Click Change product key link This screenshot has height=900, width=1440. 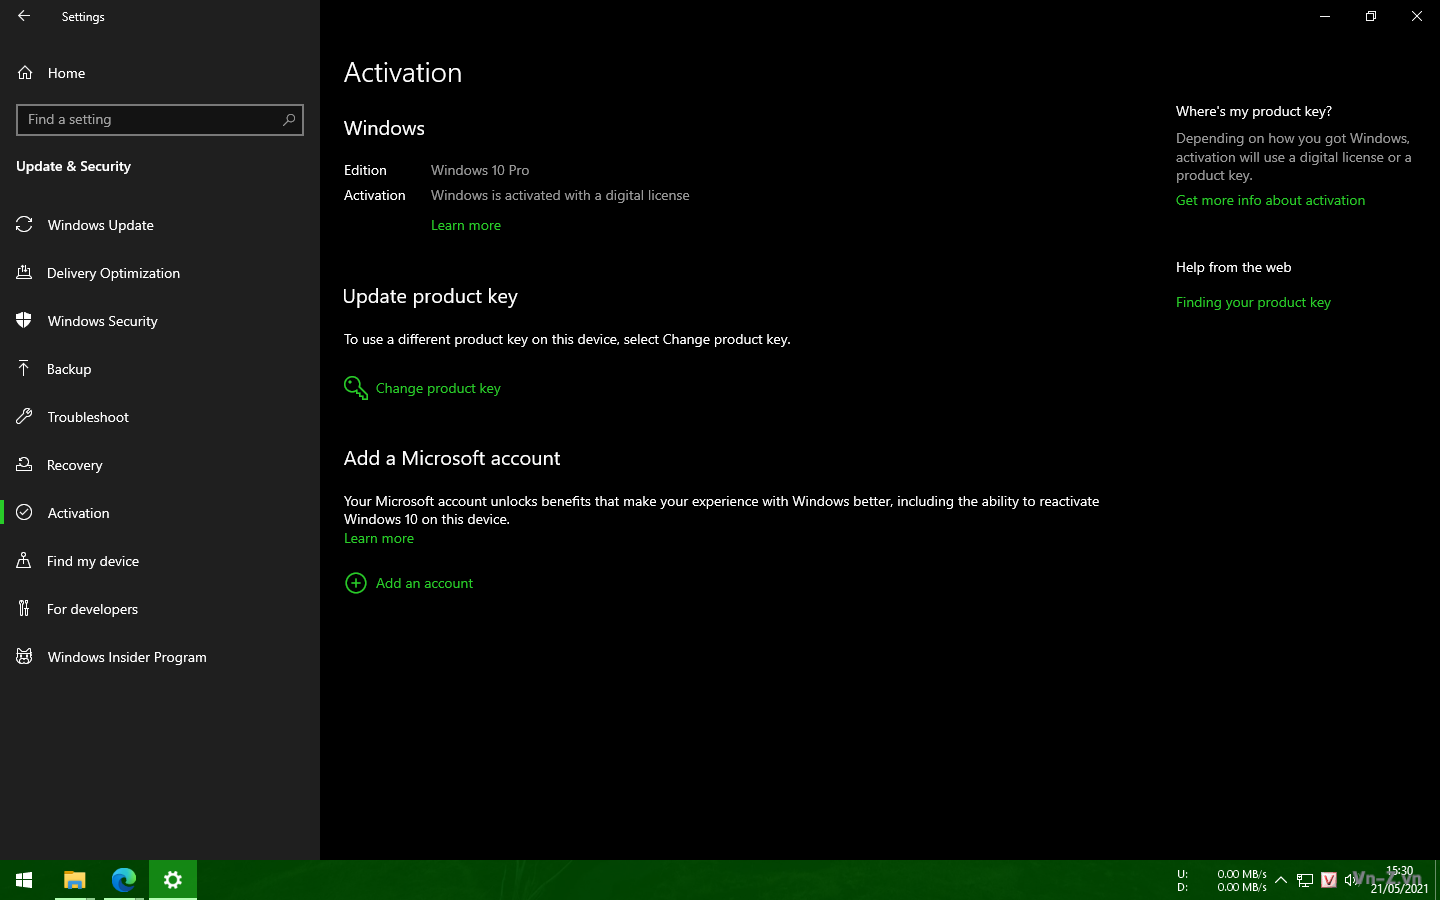(438, 388)
